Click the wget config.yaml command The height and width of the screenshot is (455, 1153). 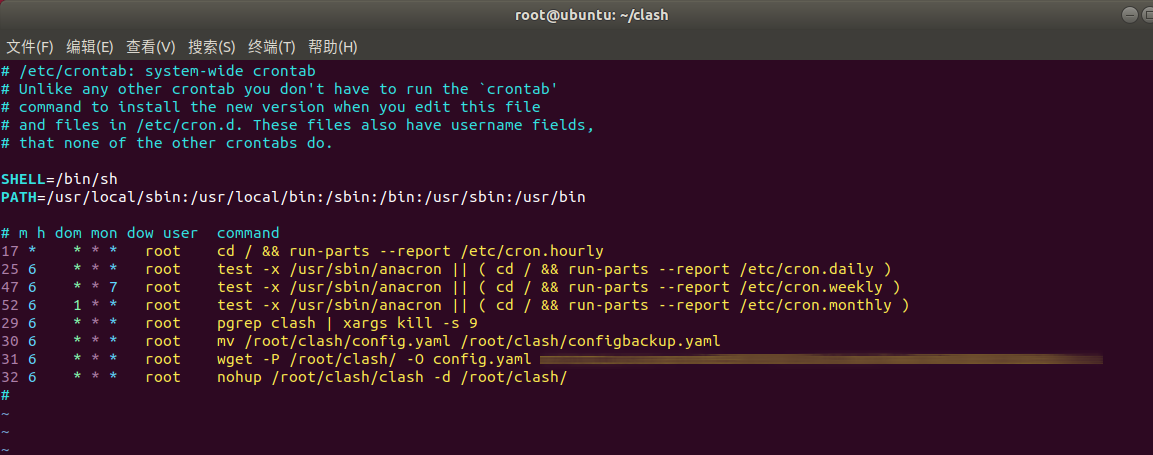[374, 359]
